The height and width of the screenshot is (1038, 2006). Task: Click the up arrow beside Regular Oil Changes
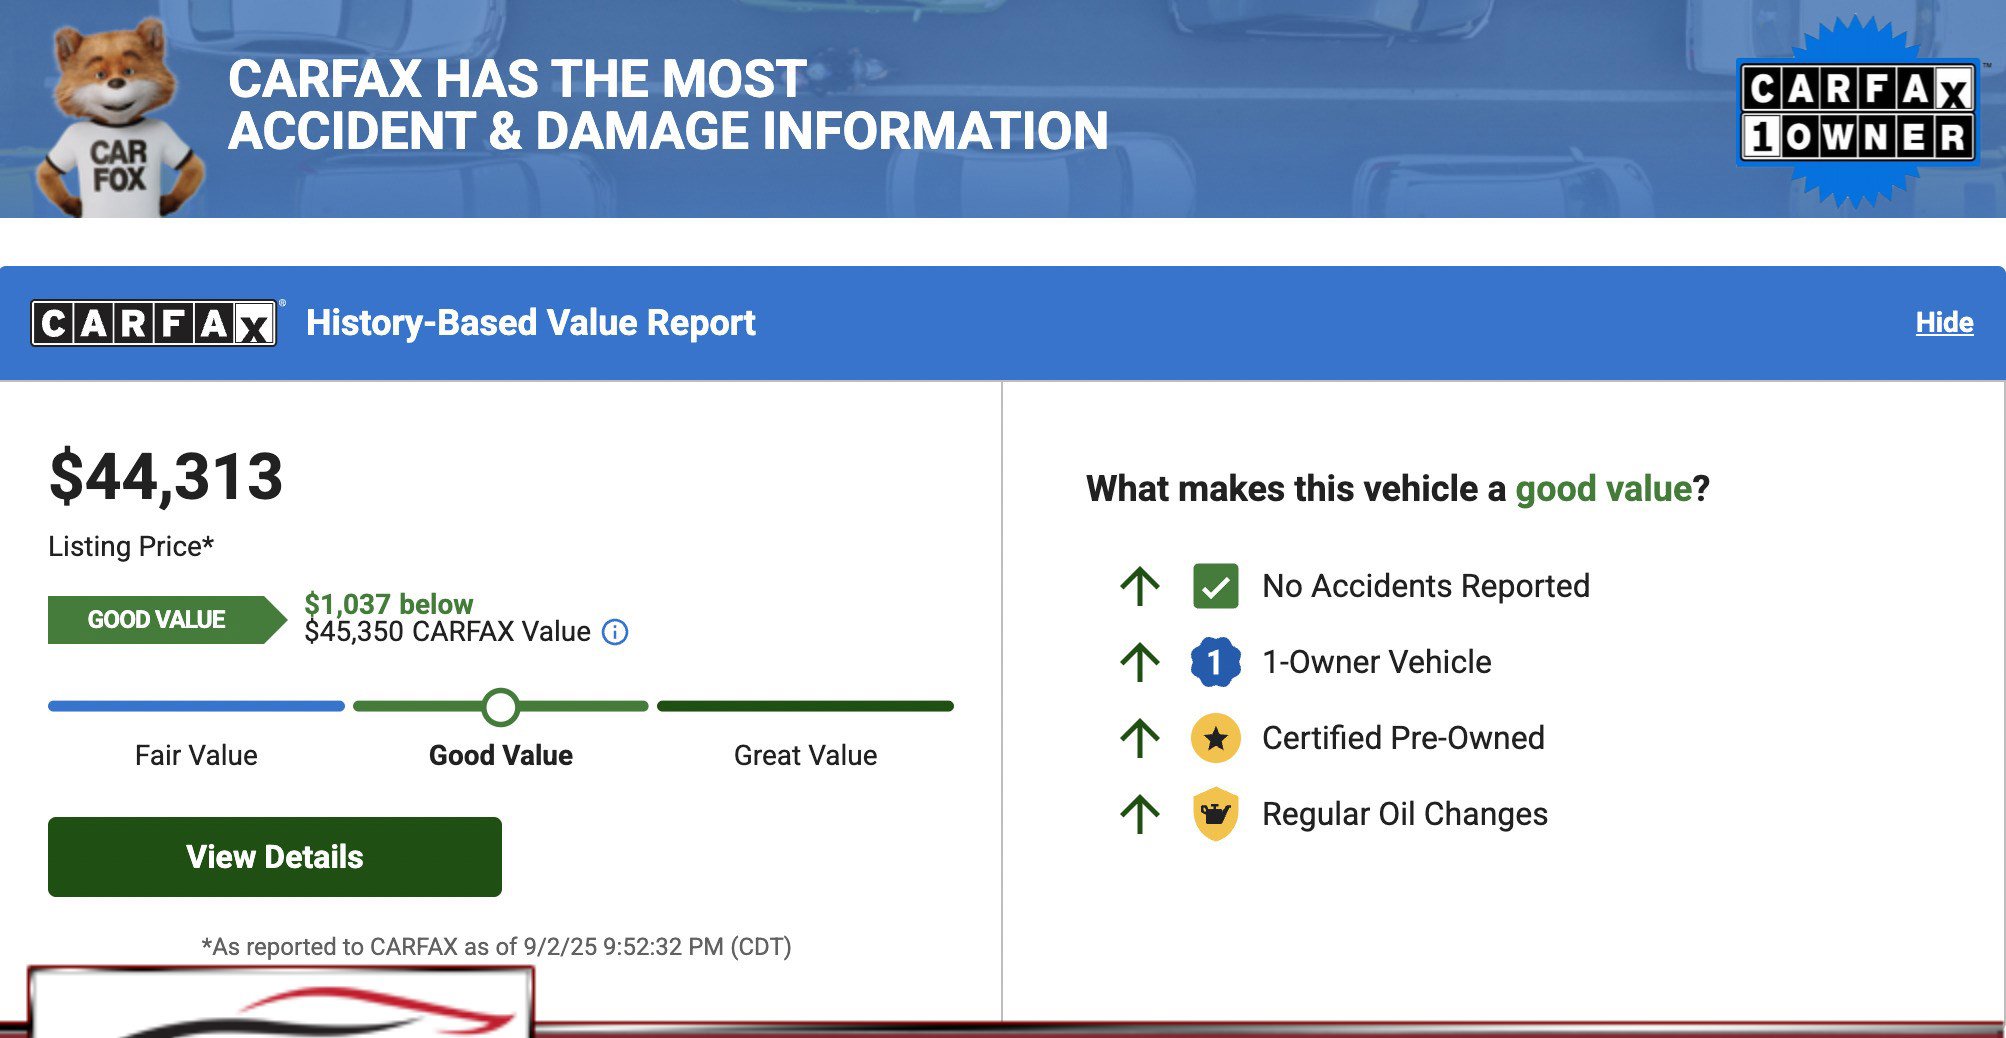[x=1139, y=814]
